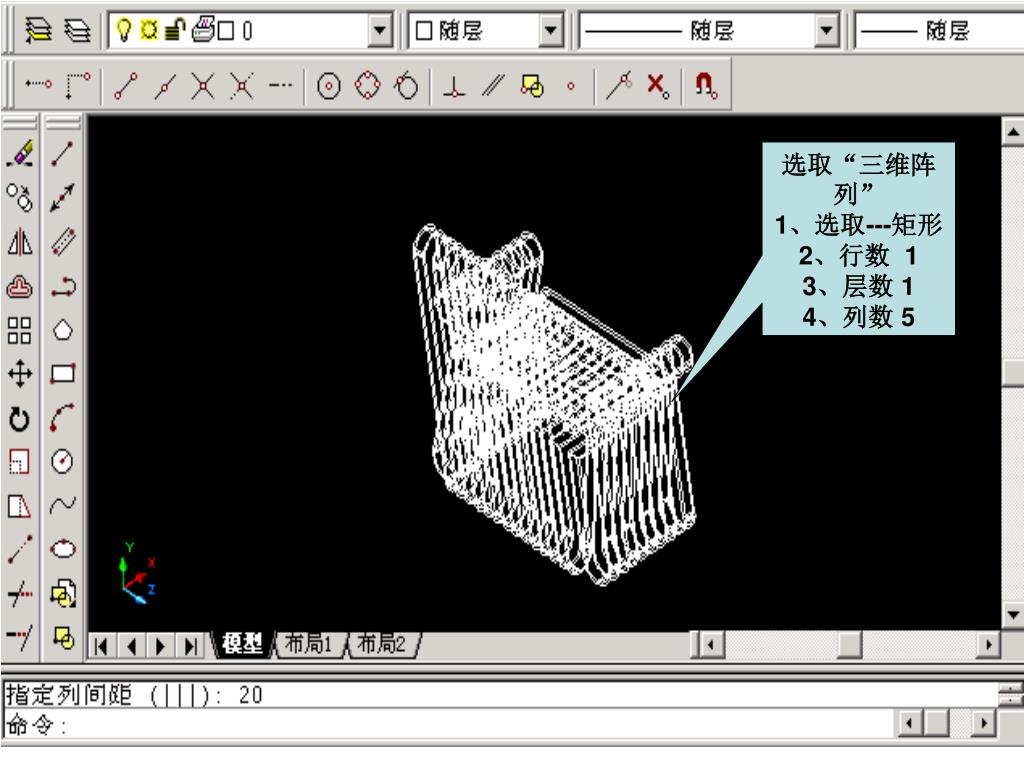The height and width of the screenshot is (768, 1024).
Task: Select the Array tool
Action: click(20, 330)
